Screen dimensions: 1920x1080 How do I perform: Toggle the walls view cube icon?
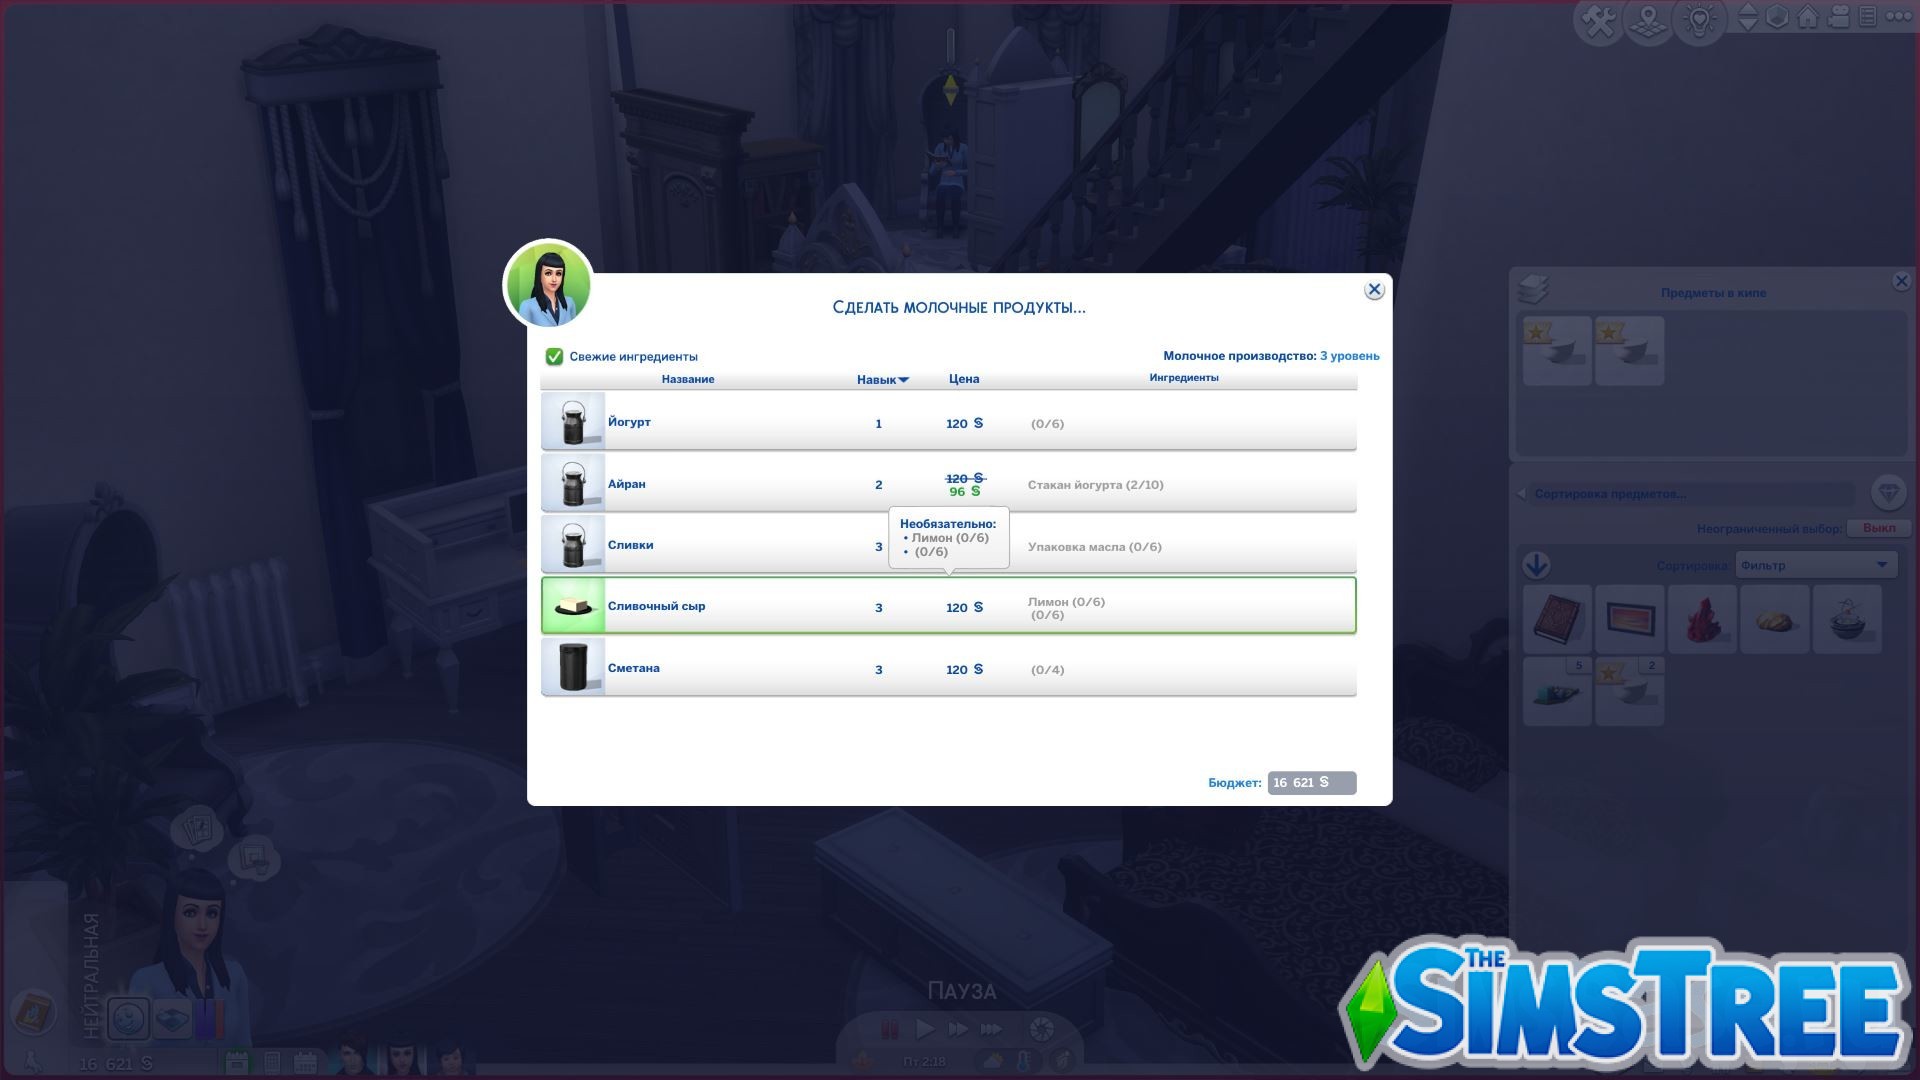pyautogui.click(x=1777, y=18)
